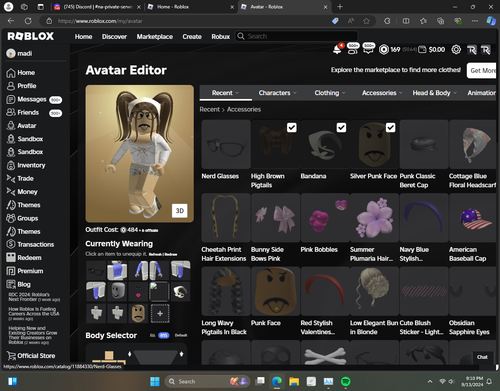Open Money in the sidebar

tap(22, 192)
